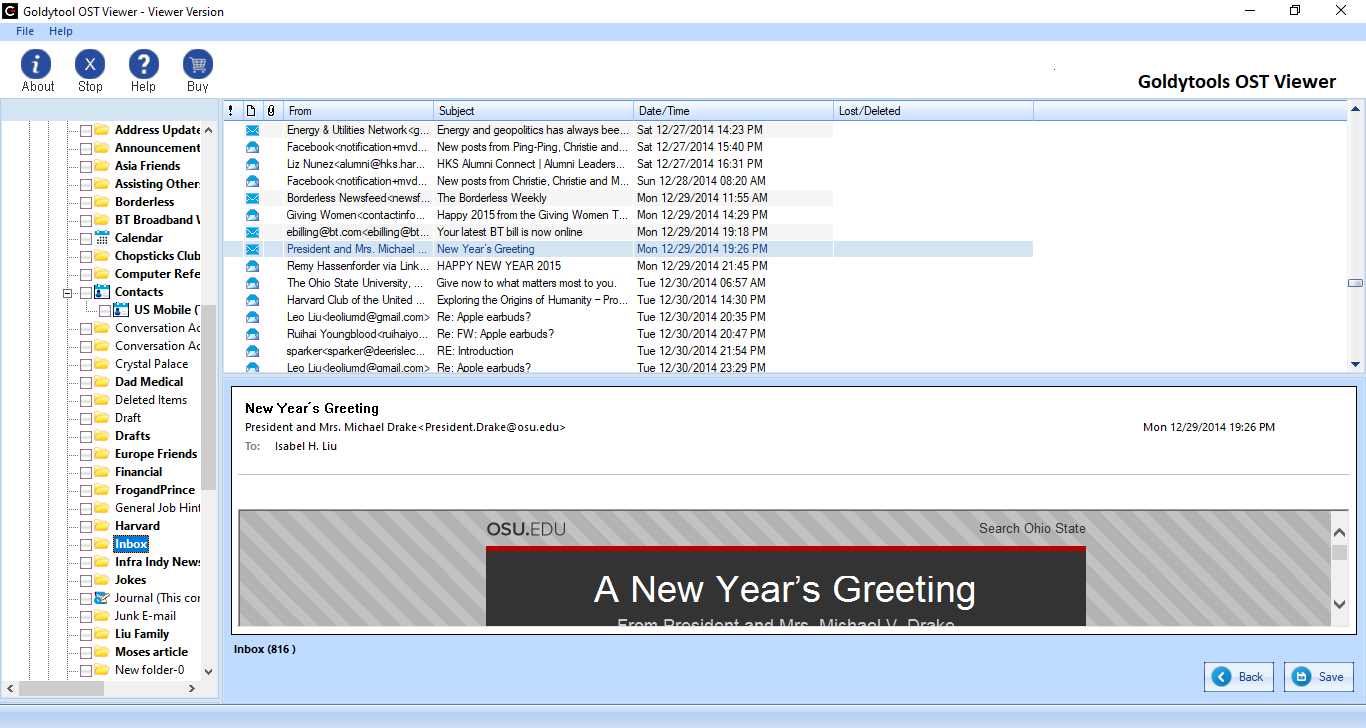Screen dimensions: 1366x728
Task: Click the Save button
Action: 1319,677
